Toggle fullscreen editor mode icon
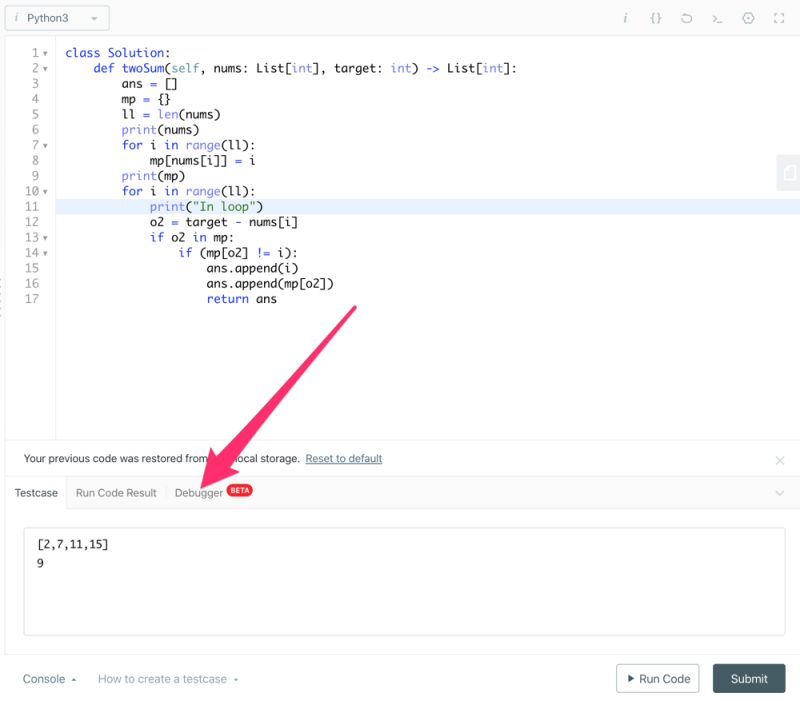 click(779, 18)
